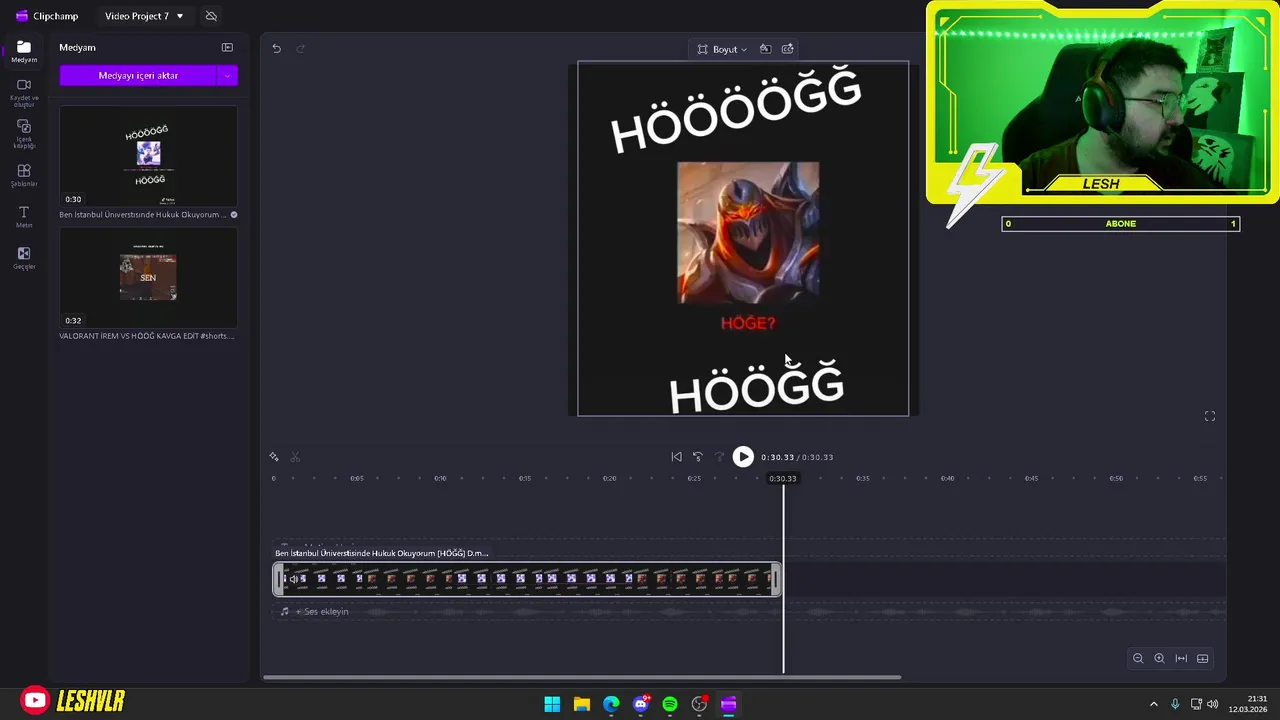
Task: Skip to the start of video
Action: pyautogui.click(x=676, y=457)
